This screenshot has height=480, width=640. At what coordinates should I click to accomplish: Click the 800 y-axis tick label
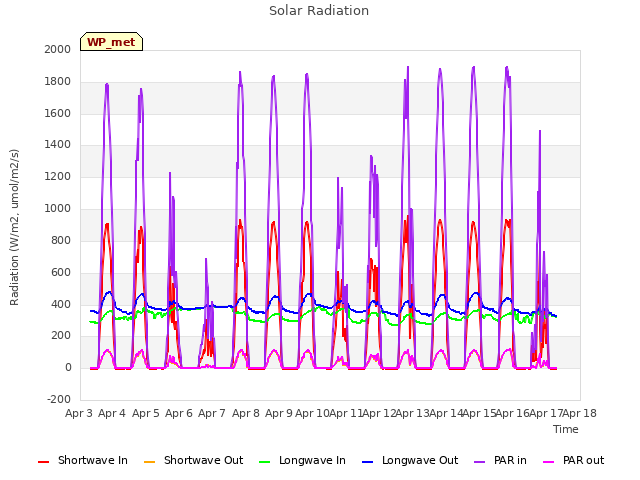click(x=61, y=240)
